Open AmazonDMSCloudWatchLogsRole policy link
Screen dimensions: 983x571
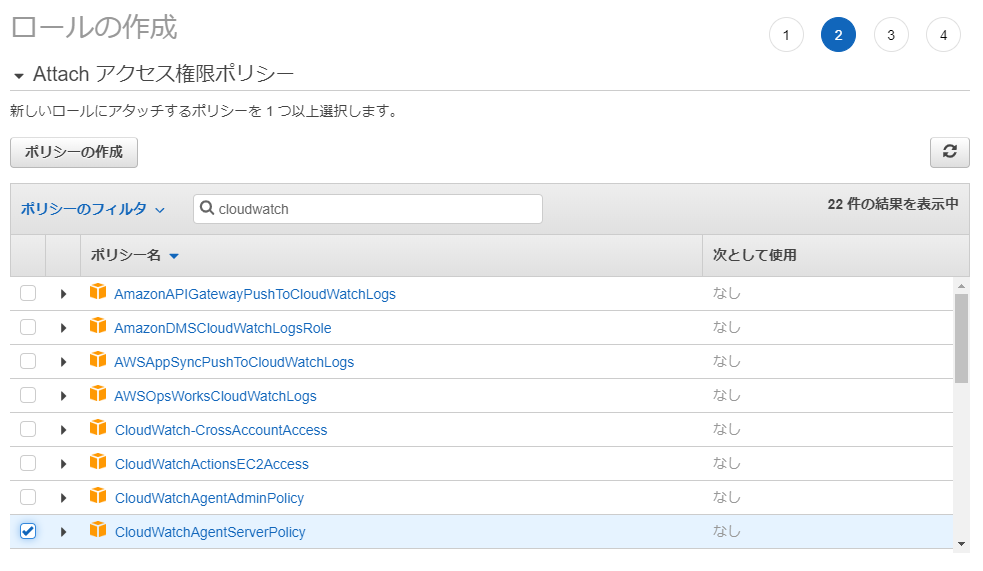coord(223,328)
